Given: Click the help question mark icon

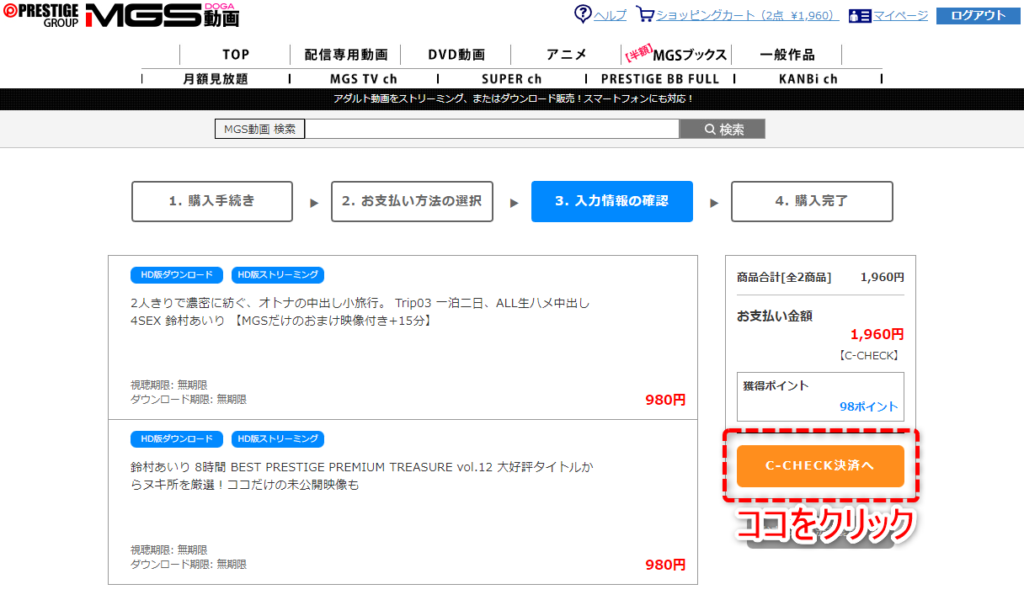Looking at the screenshot, I should [x=583, y=14].
